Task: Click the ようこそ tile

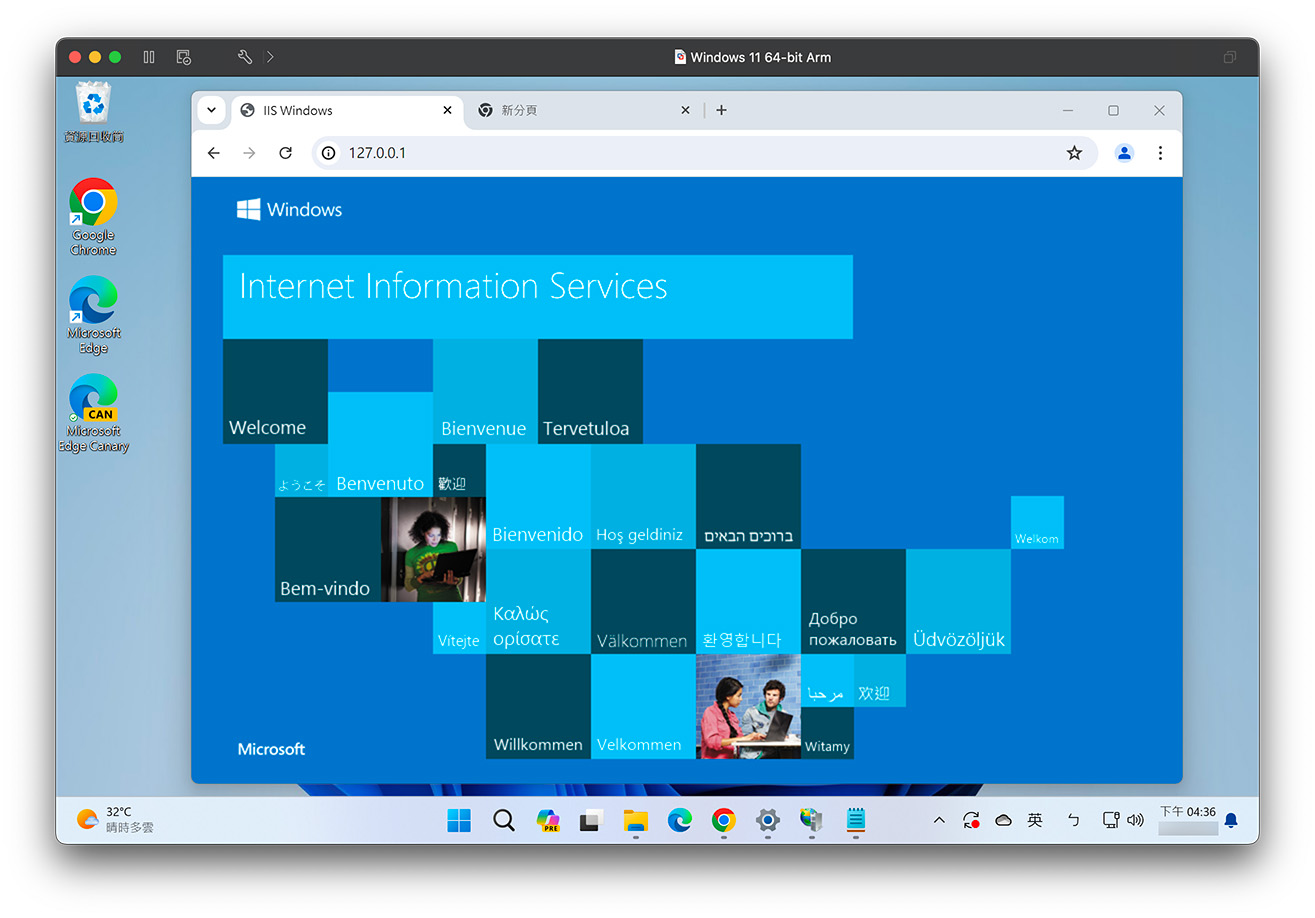Action: (x=301, y=470)
